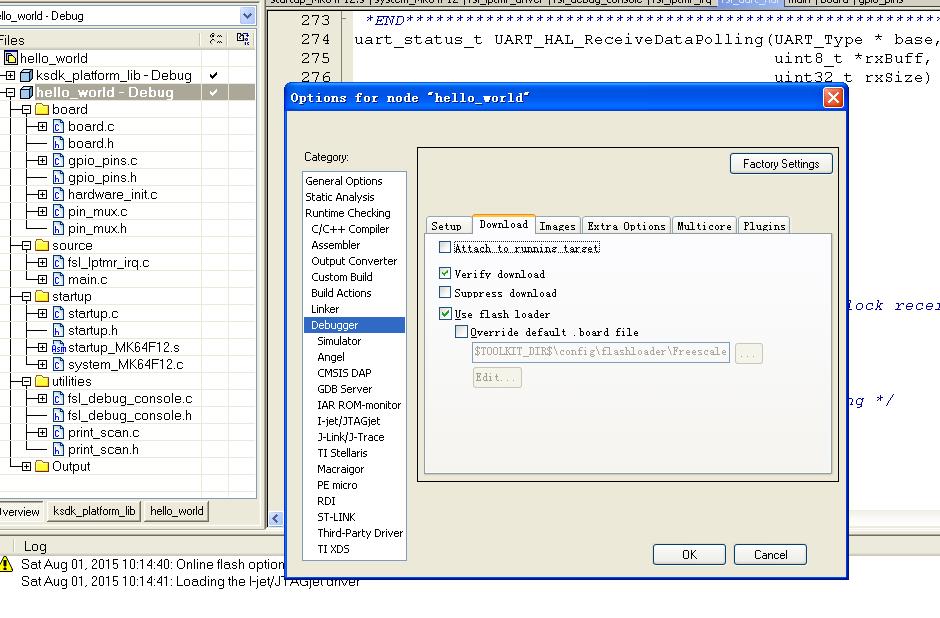Collapse the startup folder

(x=26, y=297)
